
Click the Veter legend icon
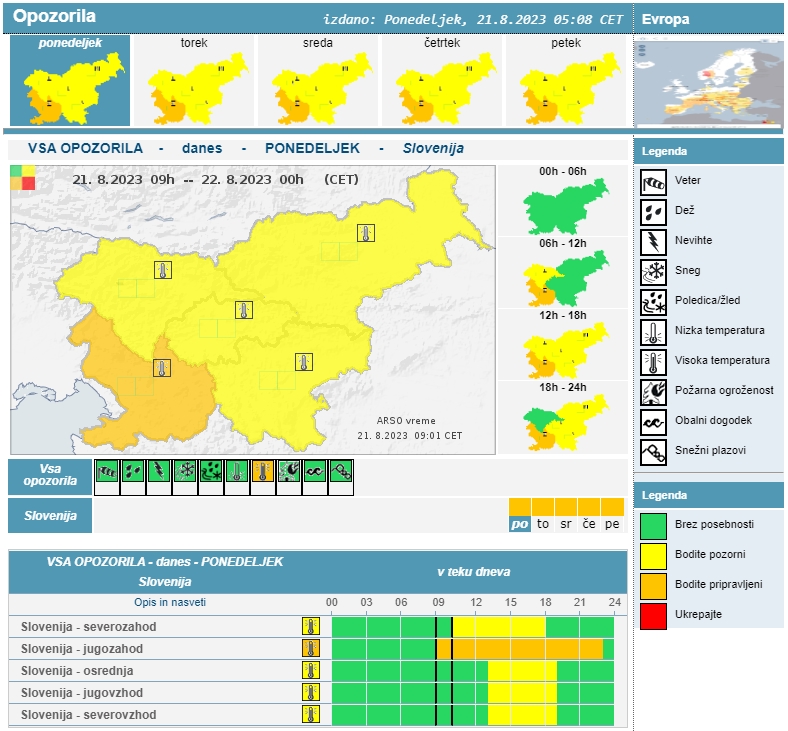(x=653, y=182)
